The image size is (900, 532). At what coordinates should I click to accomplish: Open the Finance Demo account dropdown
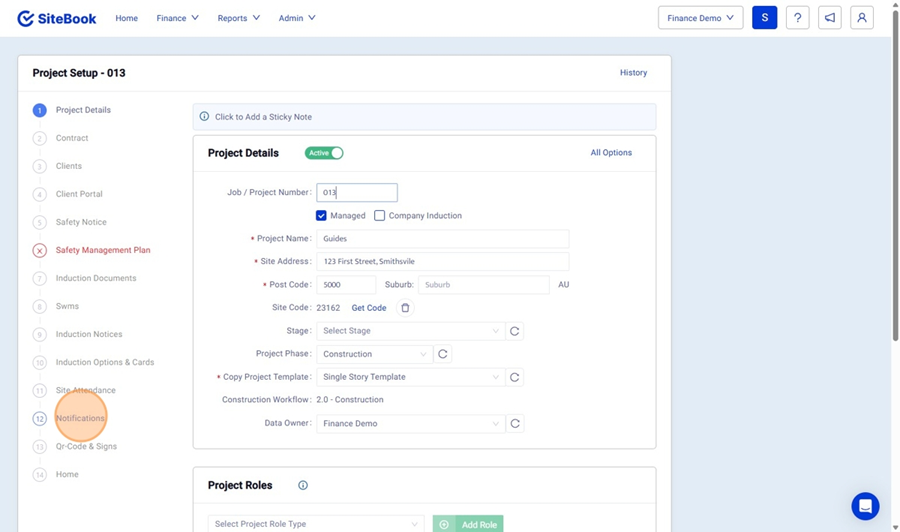700,18
